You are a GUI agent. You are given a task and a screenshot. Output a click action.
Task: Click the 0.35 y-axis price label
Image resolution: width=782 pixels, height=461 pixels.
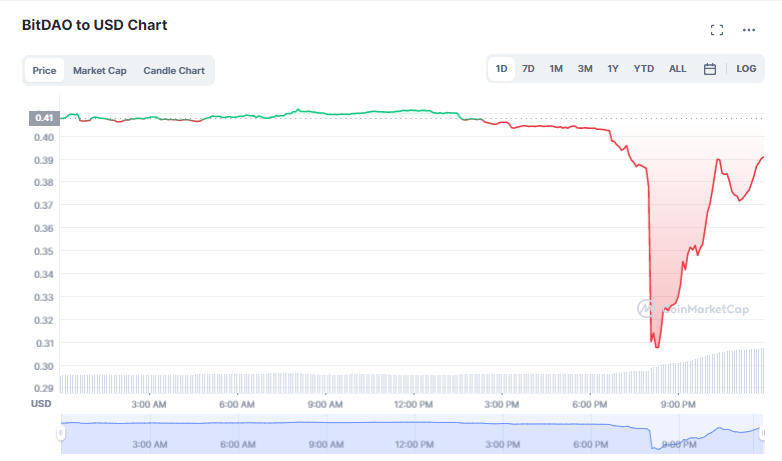click(44, 251)
